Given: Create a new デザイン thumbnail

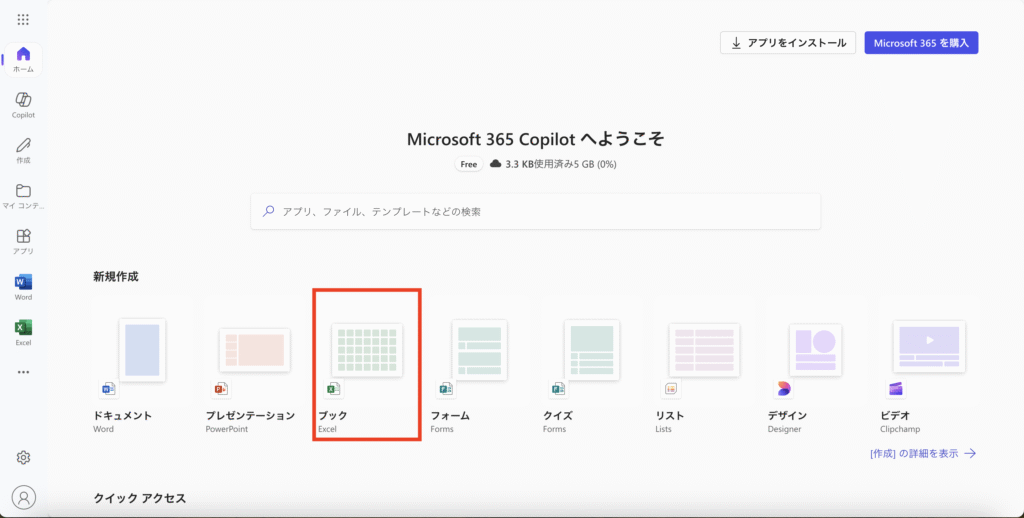Looking at the screenshot, I should click(816, 350).
